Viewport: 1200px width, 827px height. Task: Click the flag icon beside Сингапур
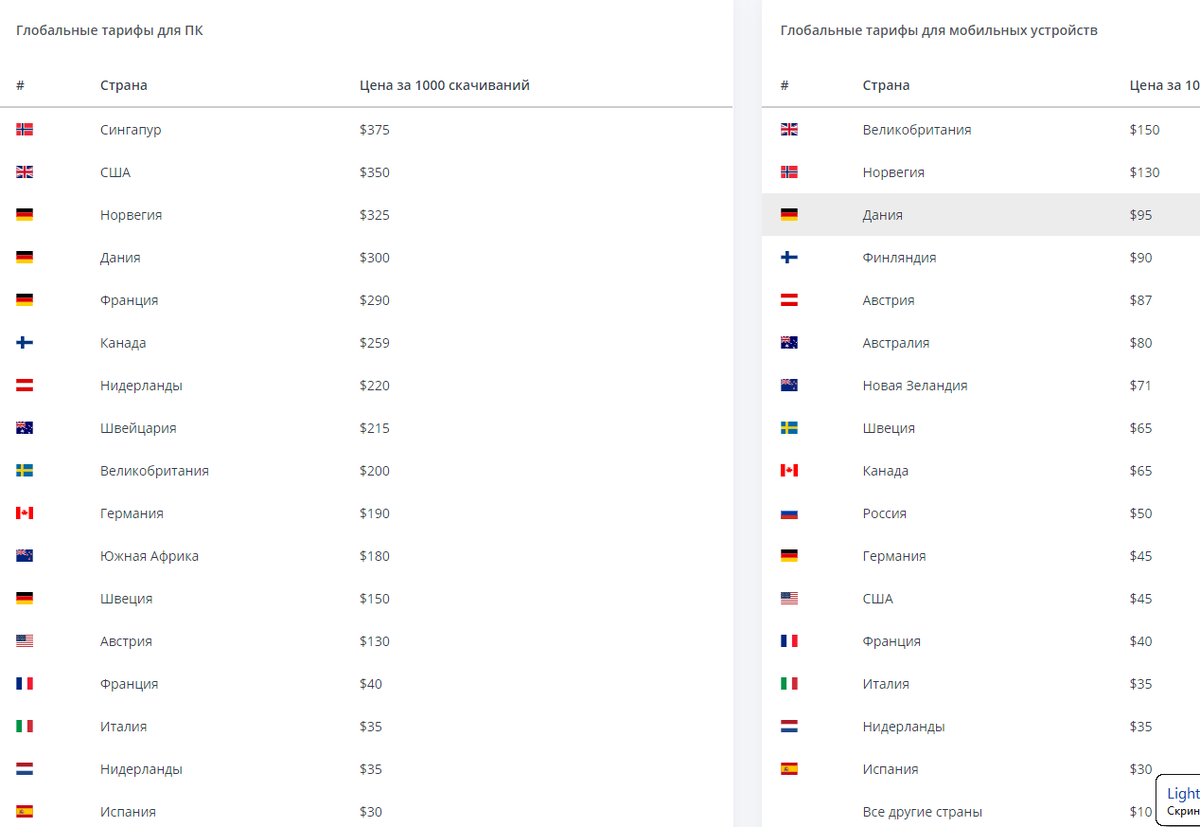click(x=25, y=130)
